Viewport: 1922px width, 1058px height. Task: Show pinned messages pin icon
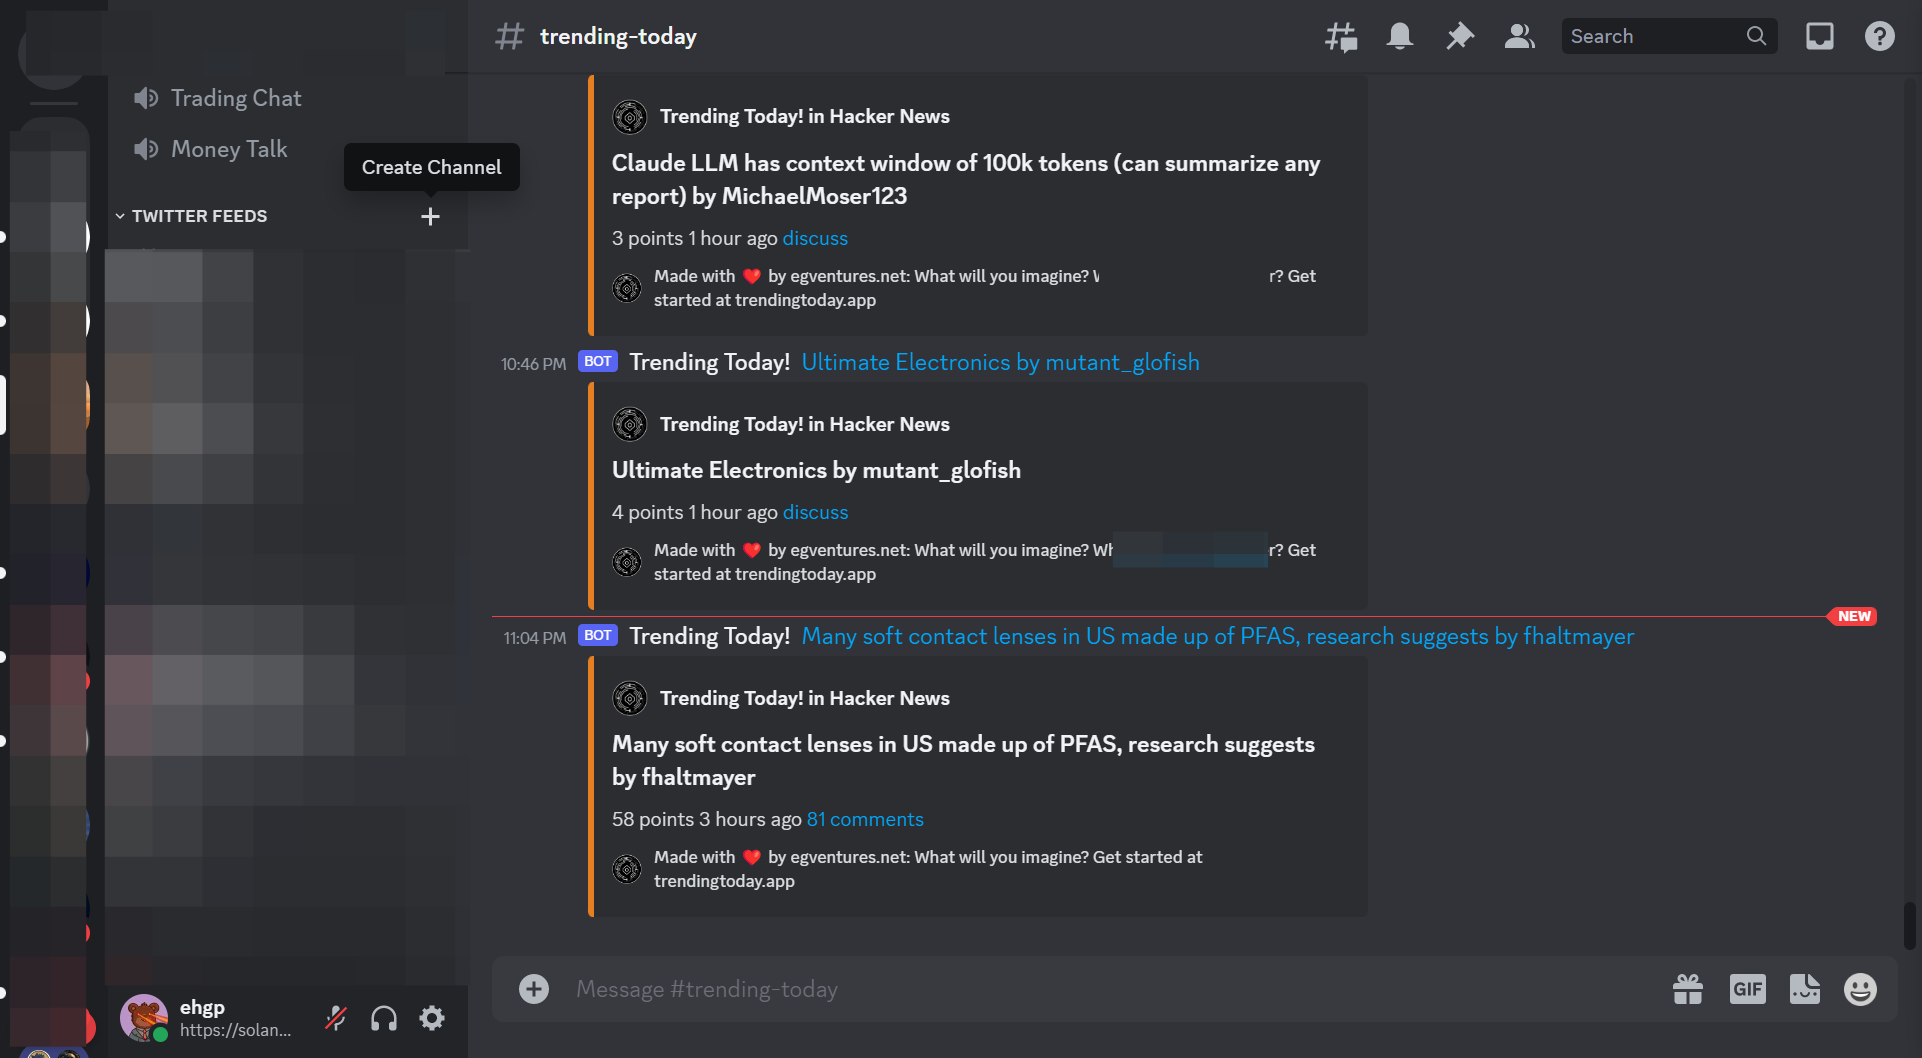point(1460,37)
